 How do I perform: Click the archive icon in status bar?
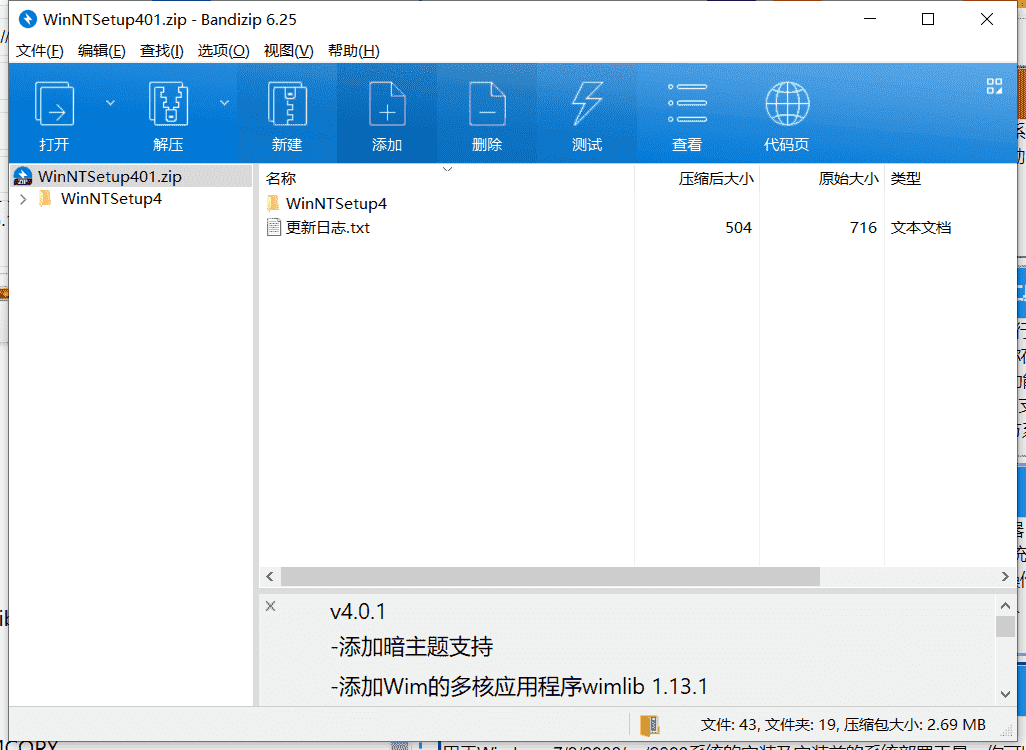[x=649, y=725]
